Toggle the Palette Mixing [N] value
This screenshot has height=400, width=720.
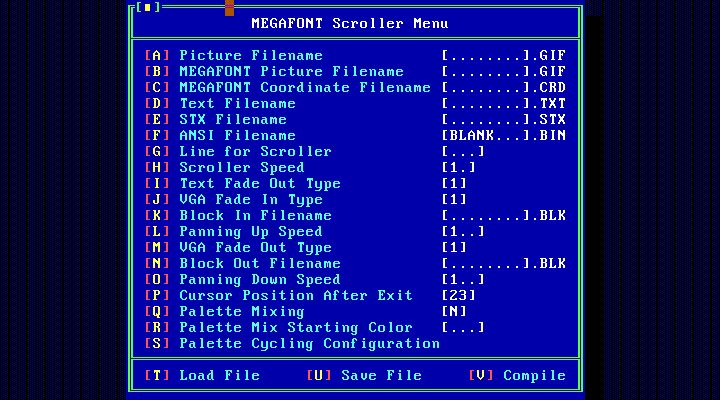[454, 311]
